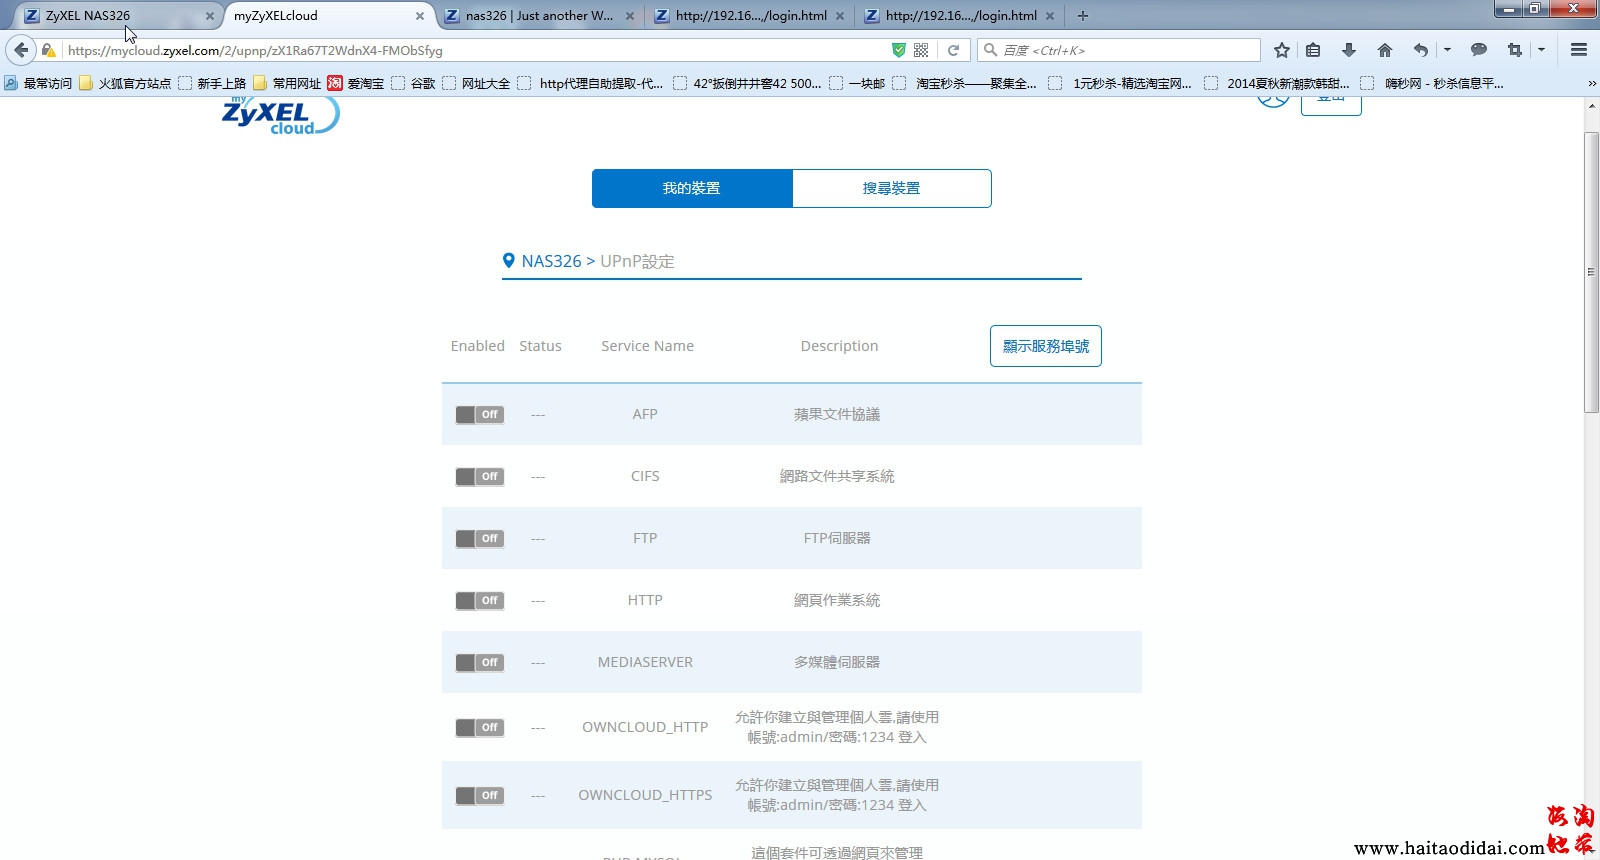Open the Firefox hamburger menu
1600x860 pixels.
tap(1579, 50)
